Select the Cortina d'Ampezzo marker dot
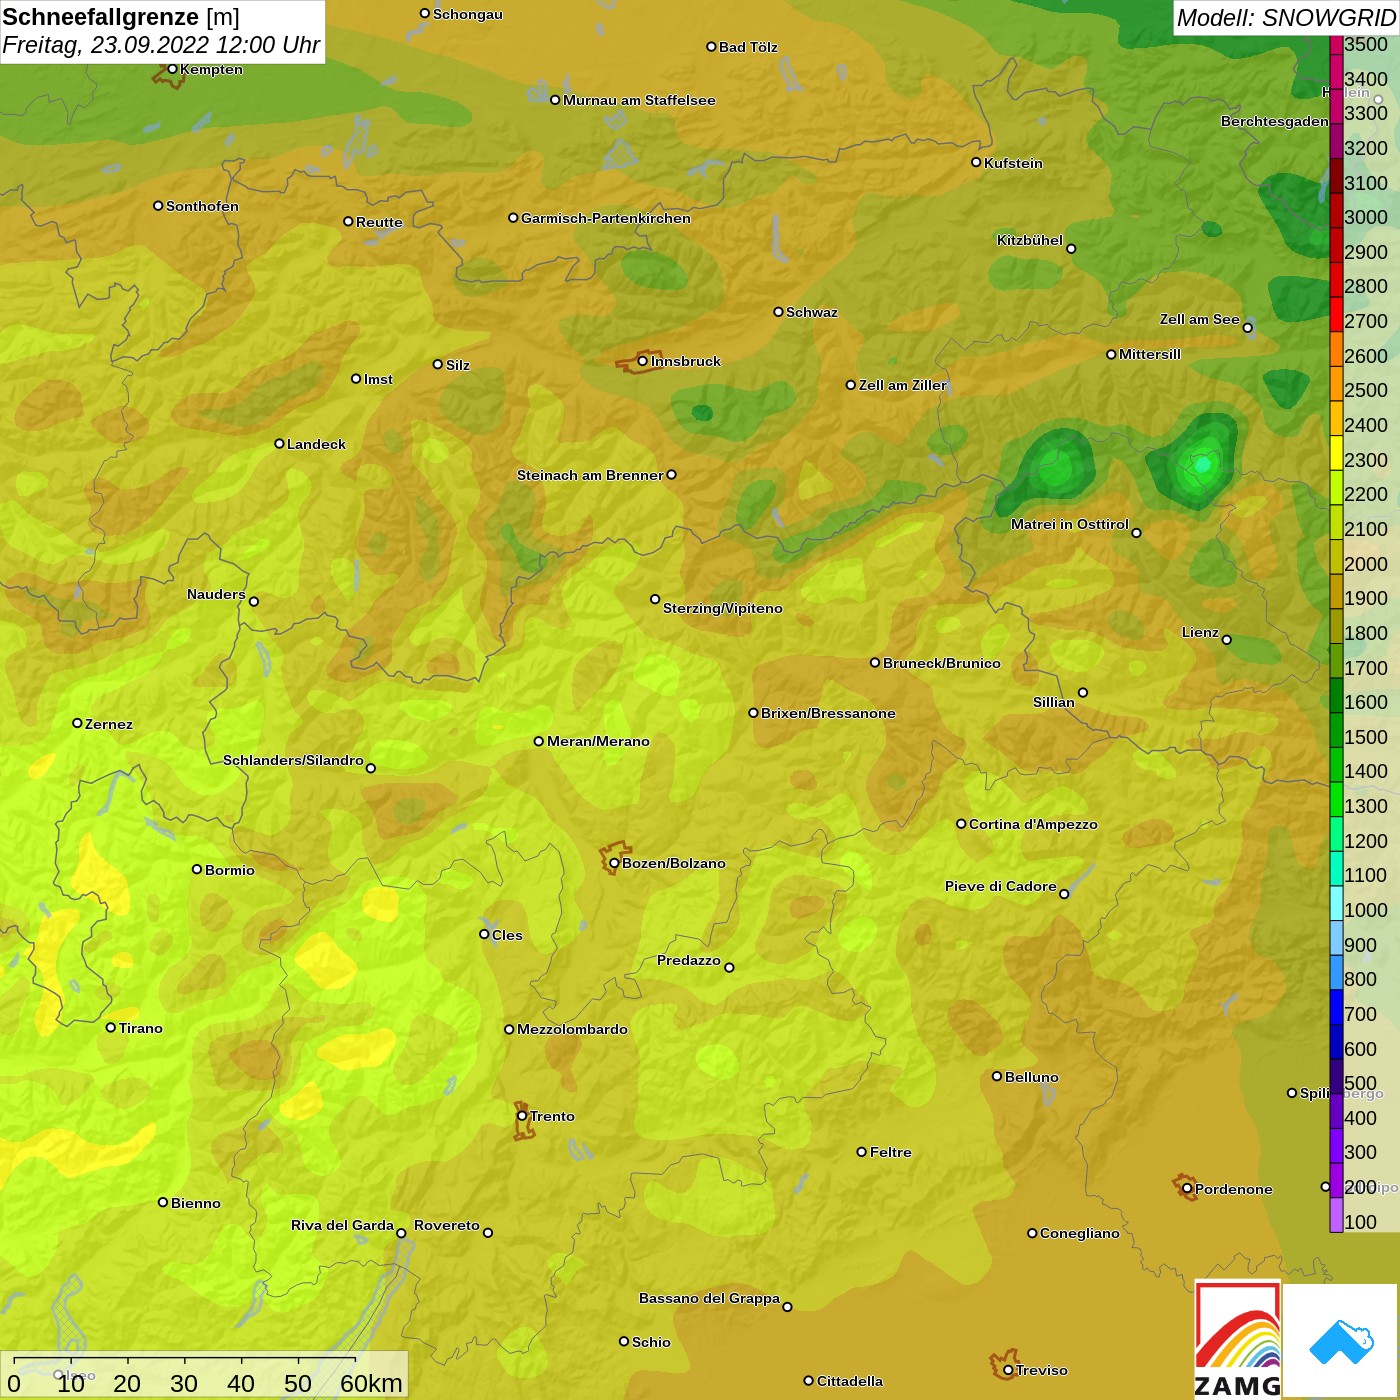1400x1400 pixels. pos(961,824)
